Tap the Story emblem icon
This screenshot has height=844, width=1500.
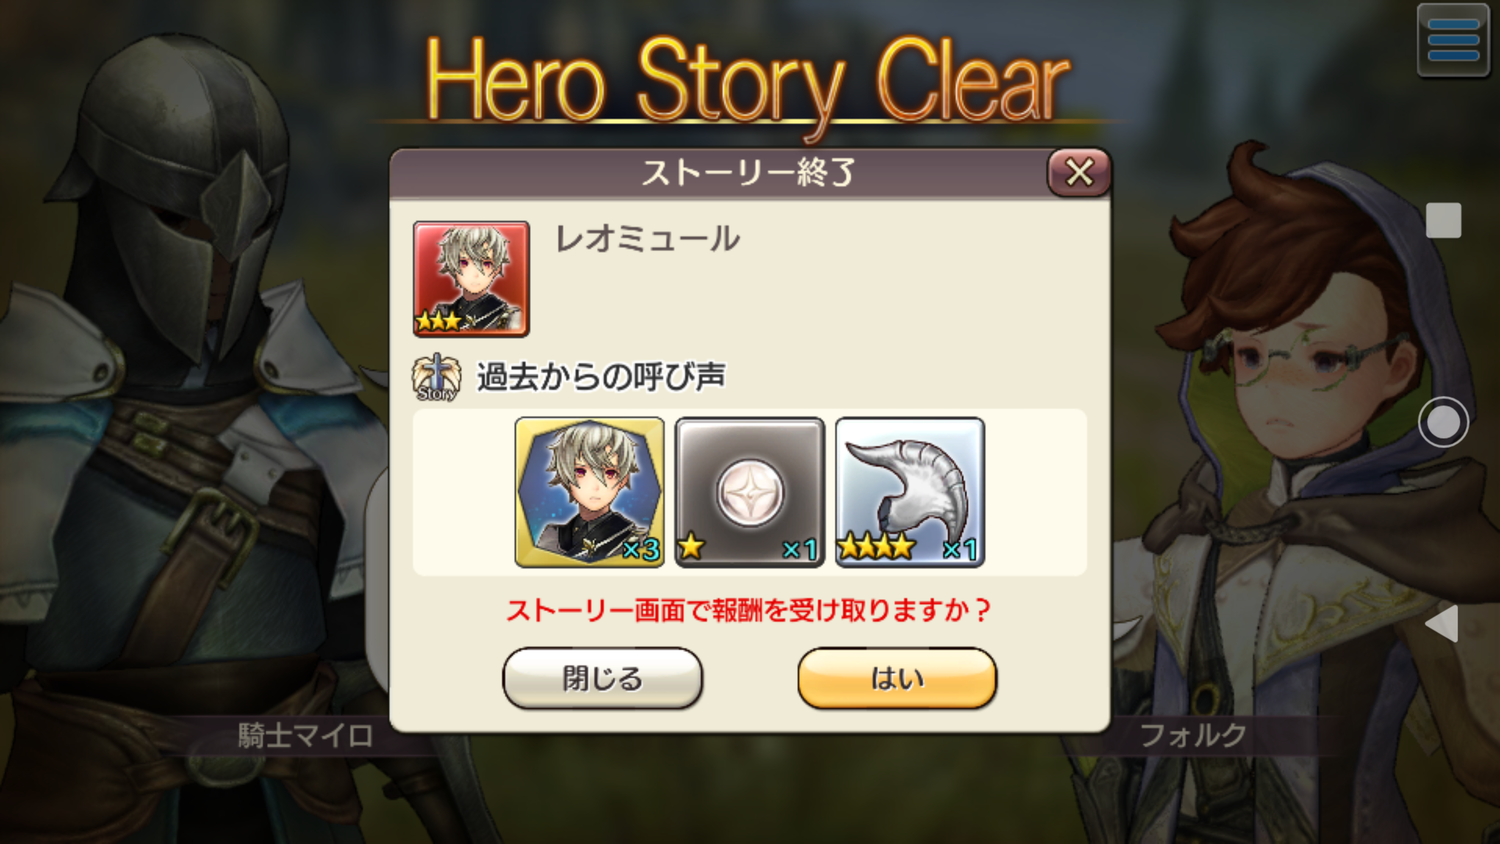pyautogui.click(x=437, y=377)
